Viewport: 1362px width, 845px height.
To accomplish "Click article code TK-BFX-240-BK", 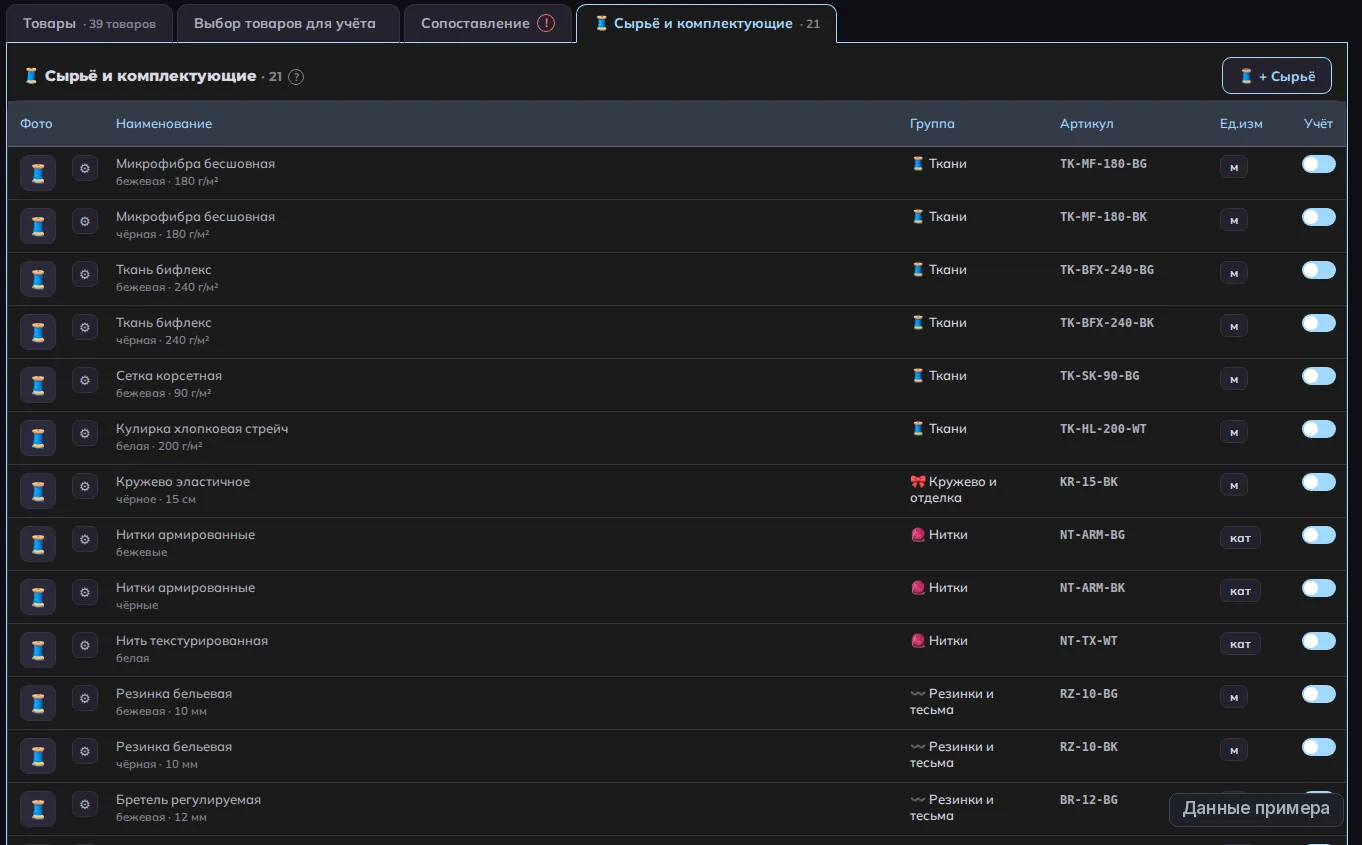I will click(1107, 323).
